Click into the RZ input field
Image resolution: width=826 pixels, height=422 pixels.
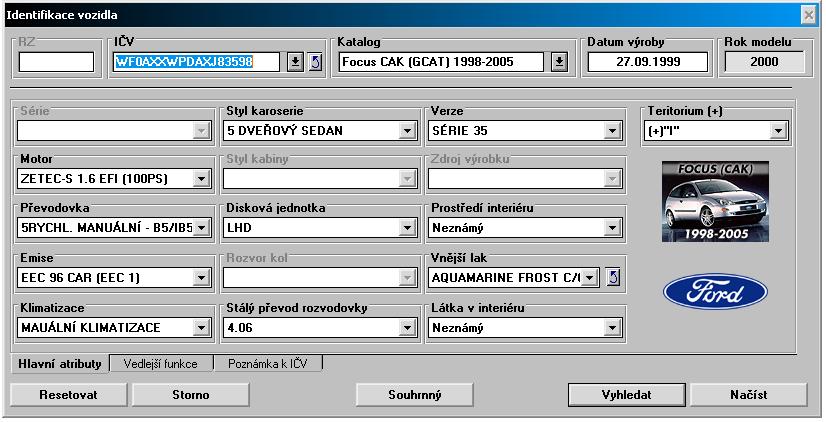[x=56, y=62]
